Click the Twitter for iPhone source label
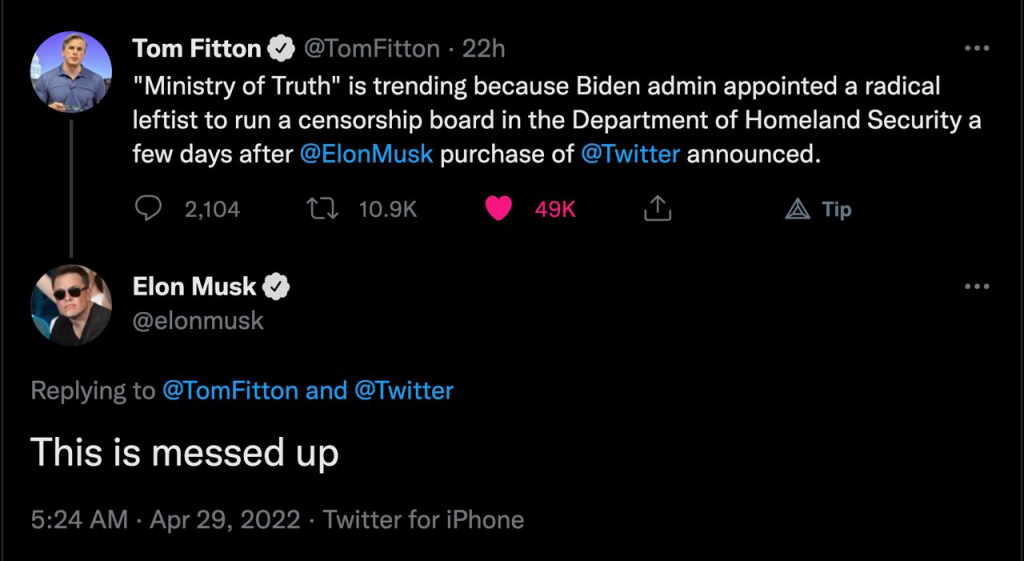The image size is (1024, 561). (423, 519)
